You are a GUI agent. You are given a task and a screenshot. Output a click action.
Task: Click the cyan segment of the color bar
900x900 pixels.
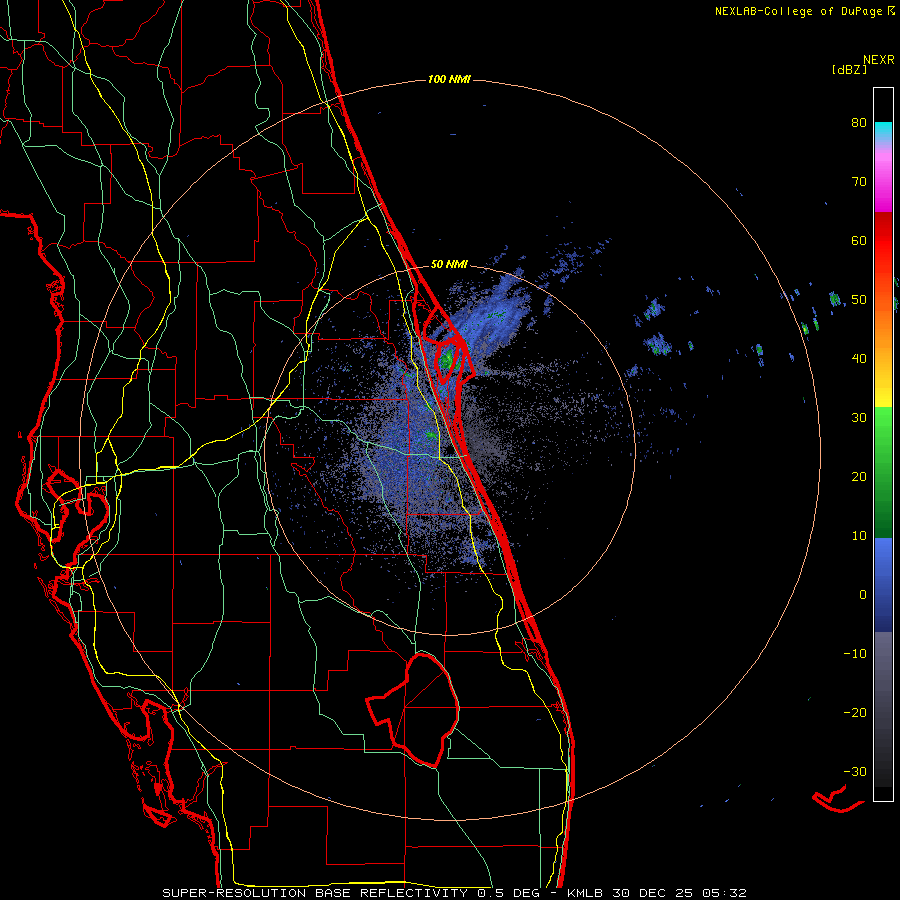[x=883, y=131]
